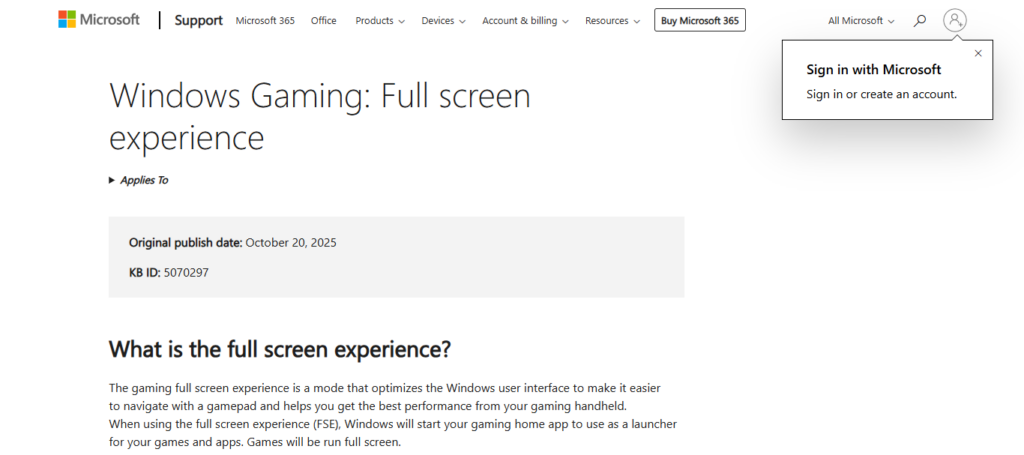Go to Support home link
Viewport: 1024px width, 455px height.
click(199, 20)
